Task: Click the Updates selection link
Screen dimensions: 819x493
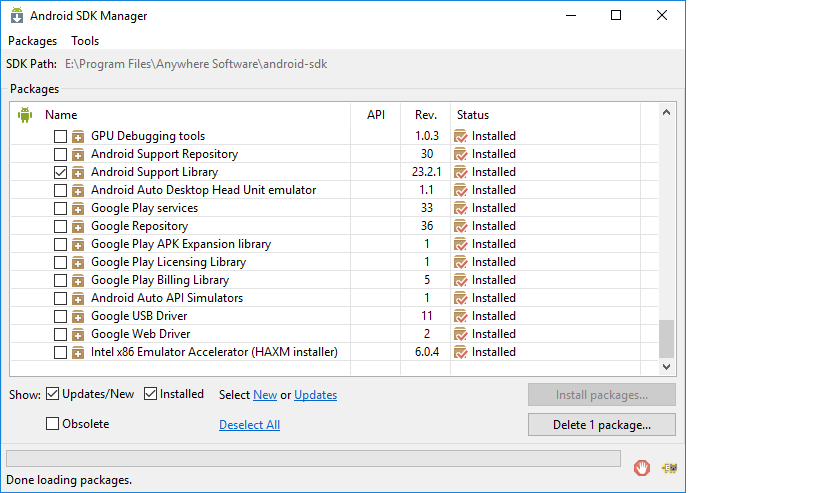Action: pos(315,395)
